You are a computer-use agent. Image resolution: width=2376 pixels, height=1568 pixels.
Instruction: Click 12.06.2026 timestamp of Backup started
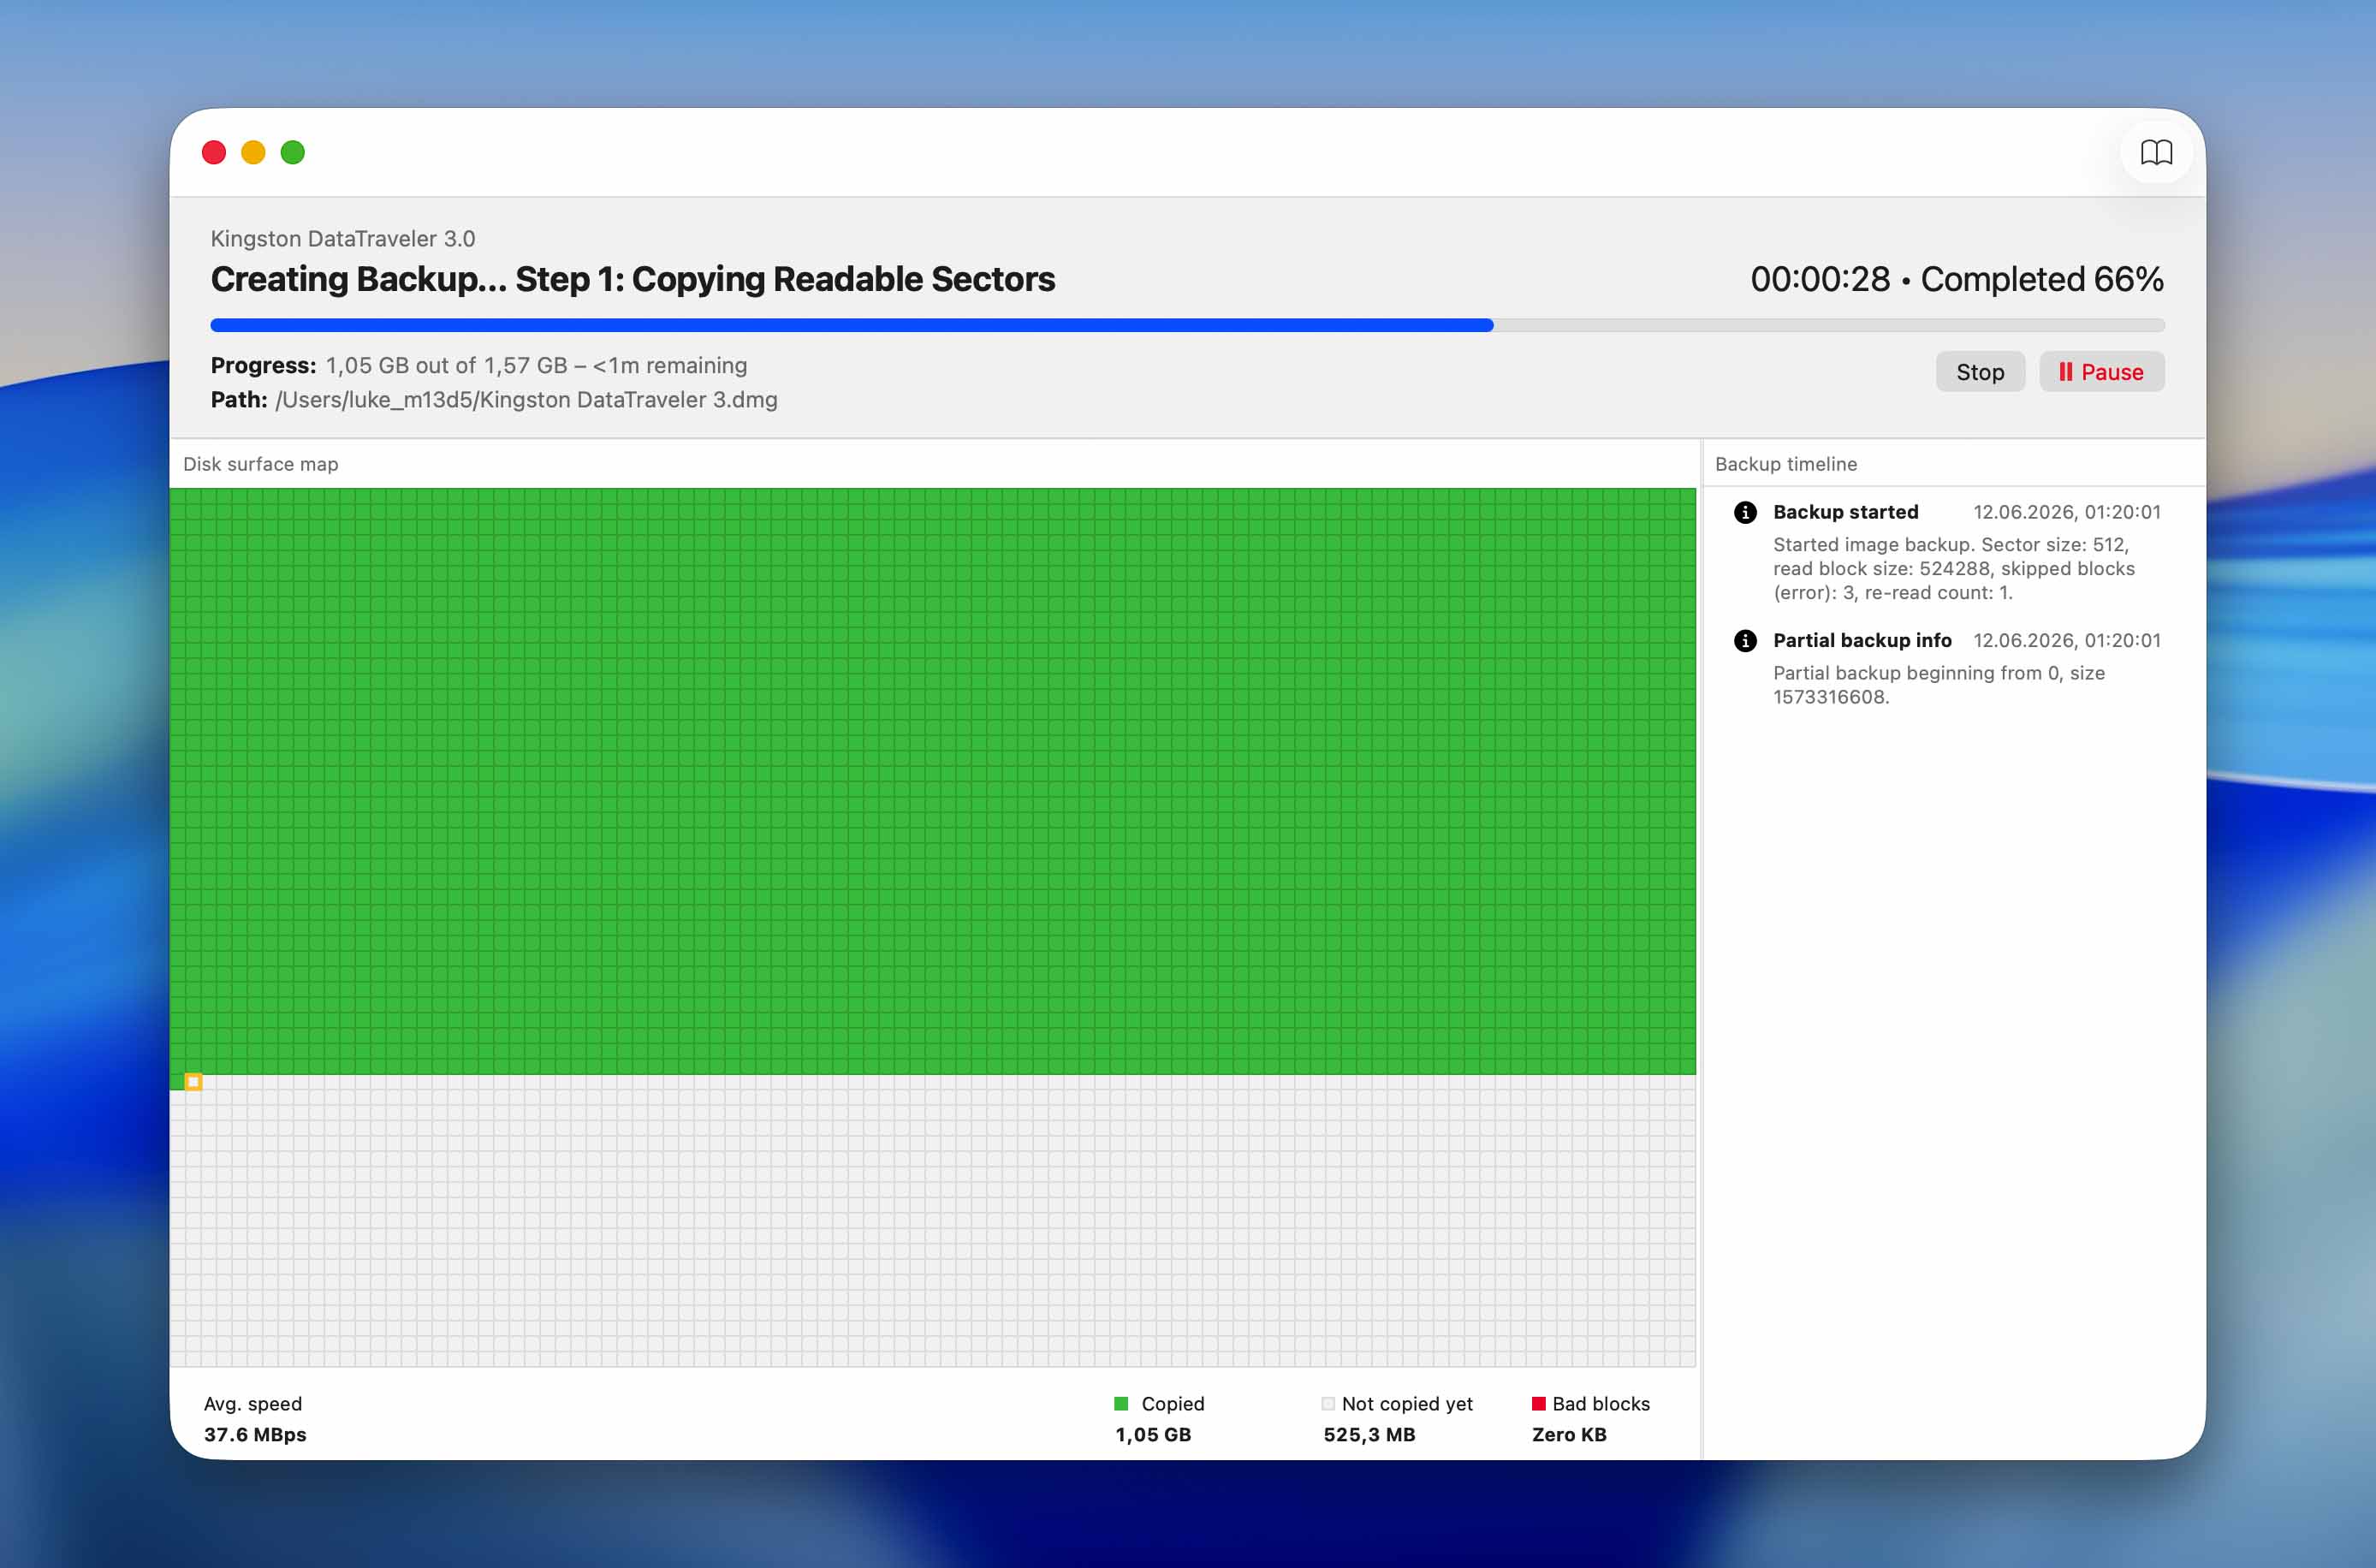coord(2067,512)
